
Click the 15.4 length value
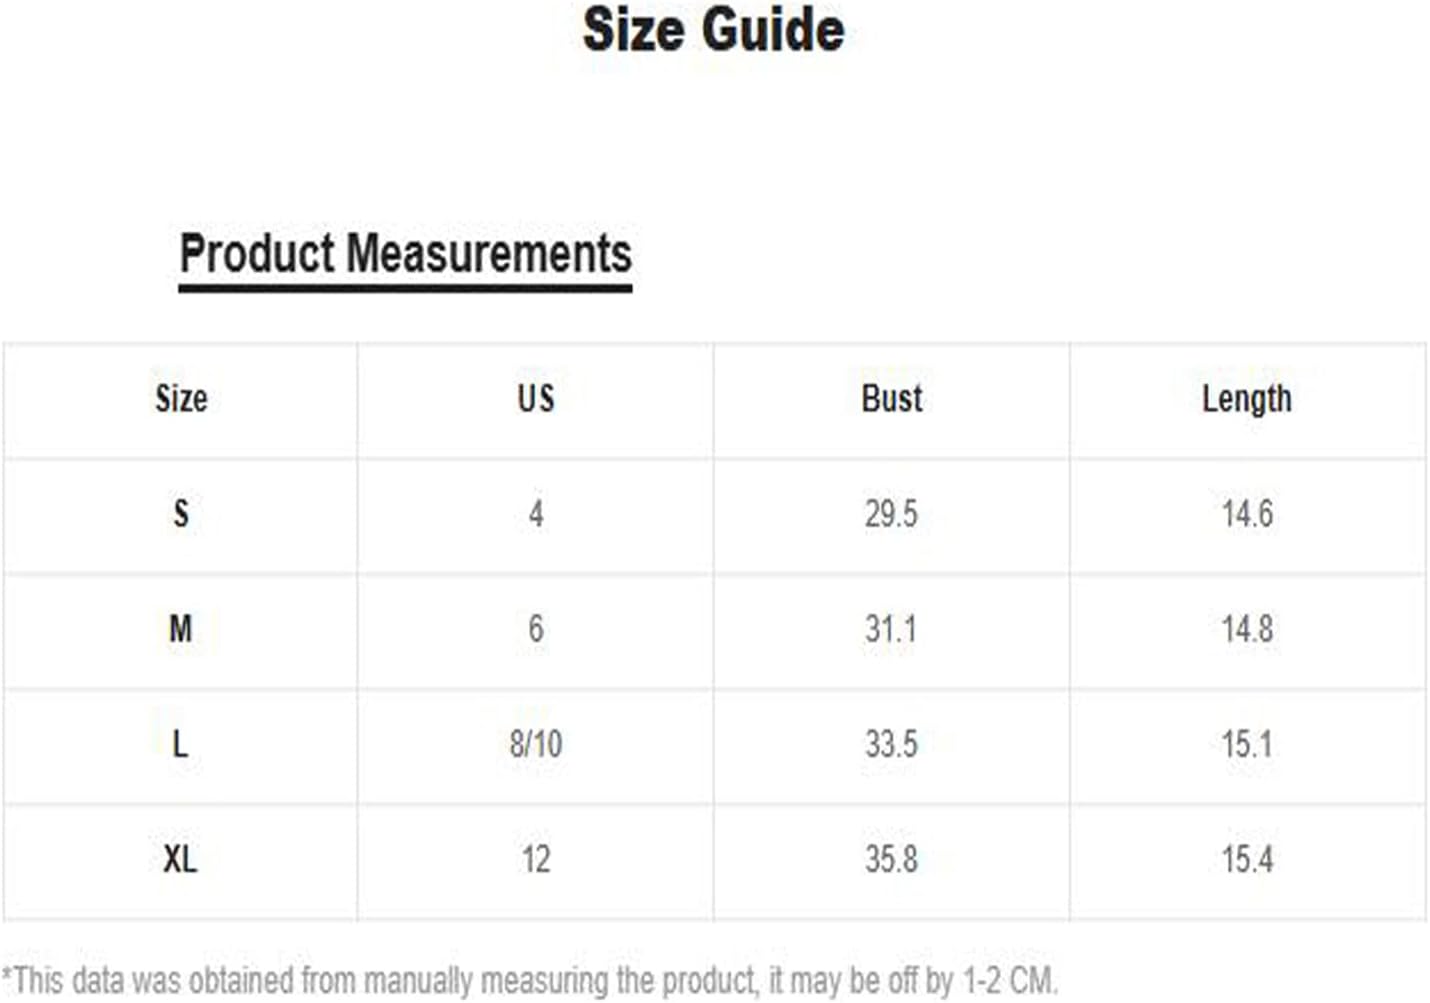coord(1247,859)
